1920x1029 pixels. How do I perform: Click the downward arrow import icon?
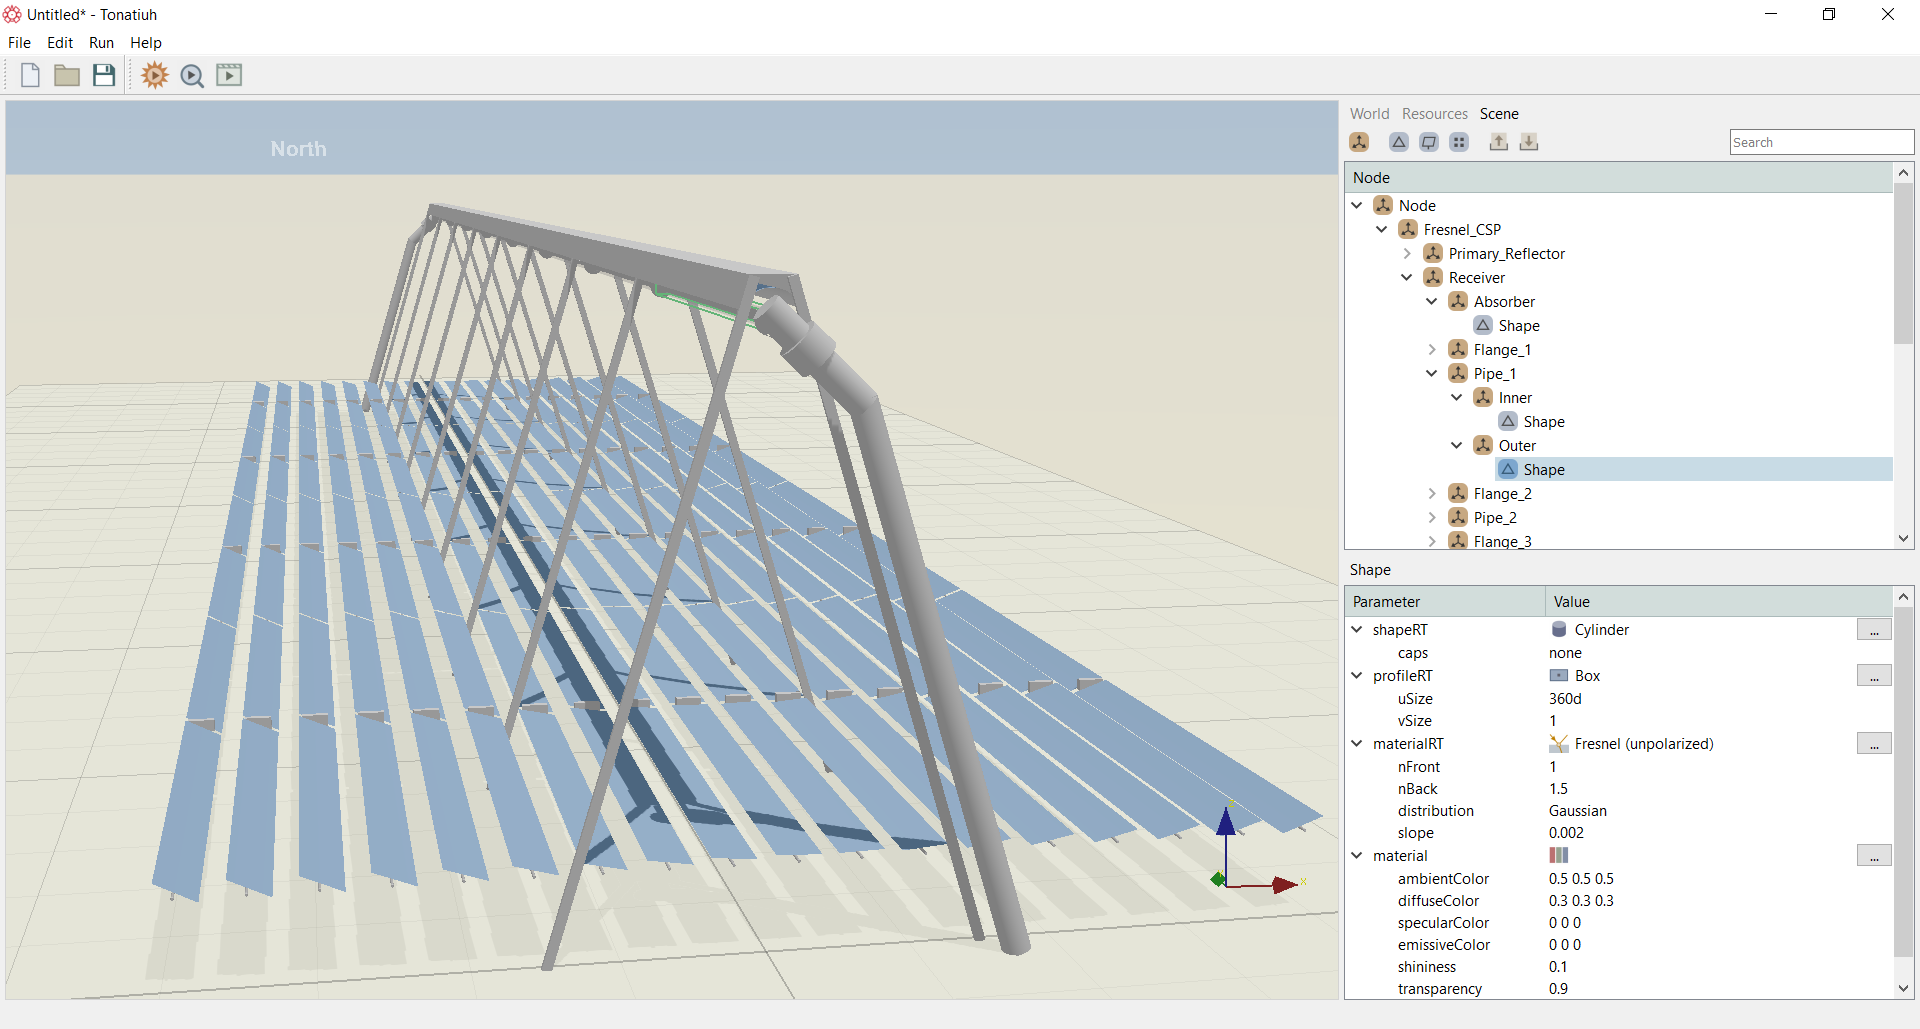1529,142
